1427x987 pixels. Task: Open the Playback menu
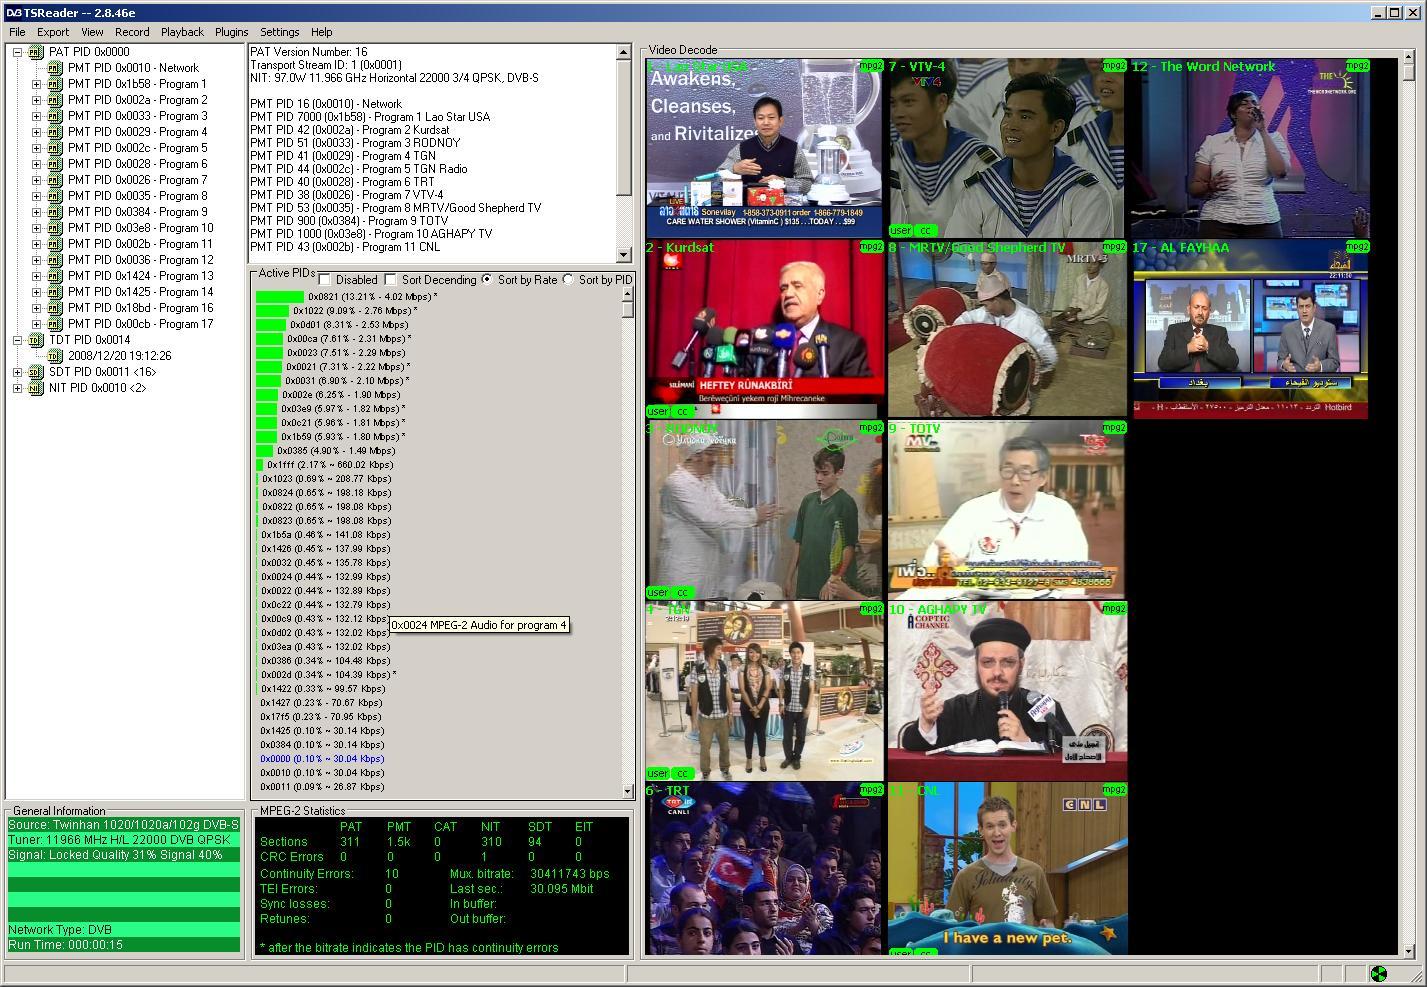coord(182,32)
